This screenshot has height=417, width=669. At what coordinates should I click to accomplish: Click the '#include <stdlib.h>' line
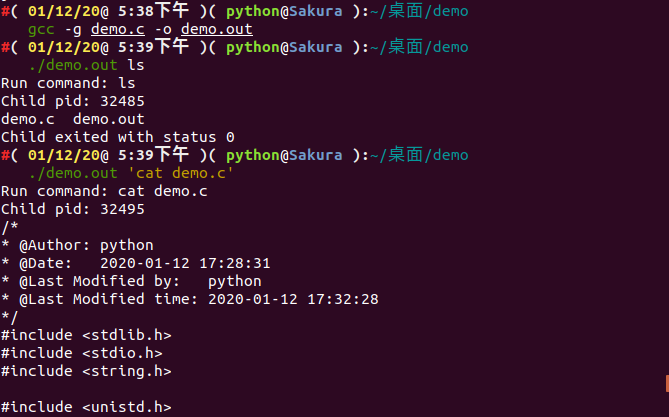(x=86, y=335)
